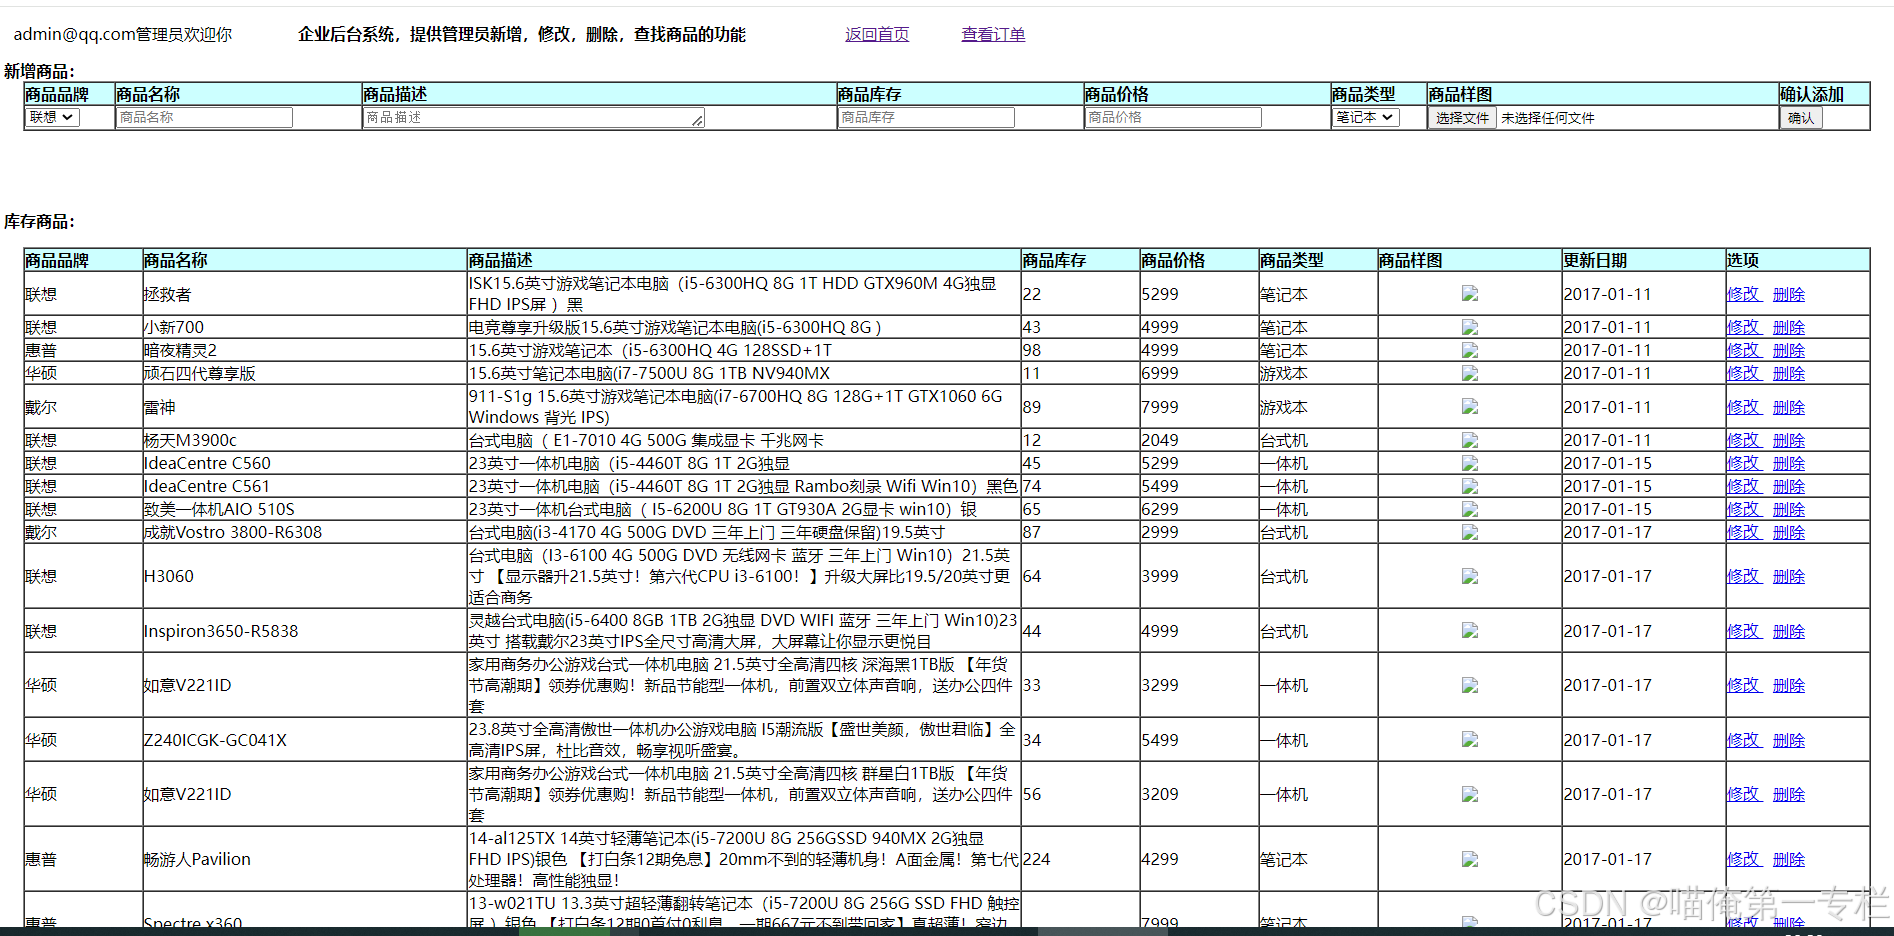1894x936 pixels.
Task: Click the sample image icon for 如意V221ID priced 3299
Action: [x=1469, y=685]
